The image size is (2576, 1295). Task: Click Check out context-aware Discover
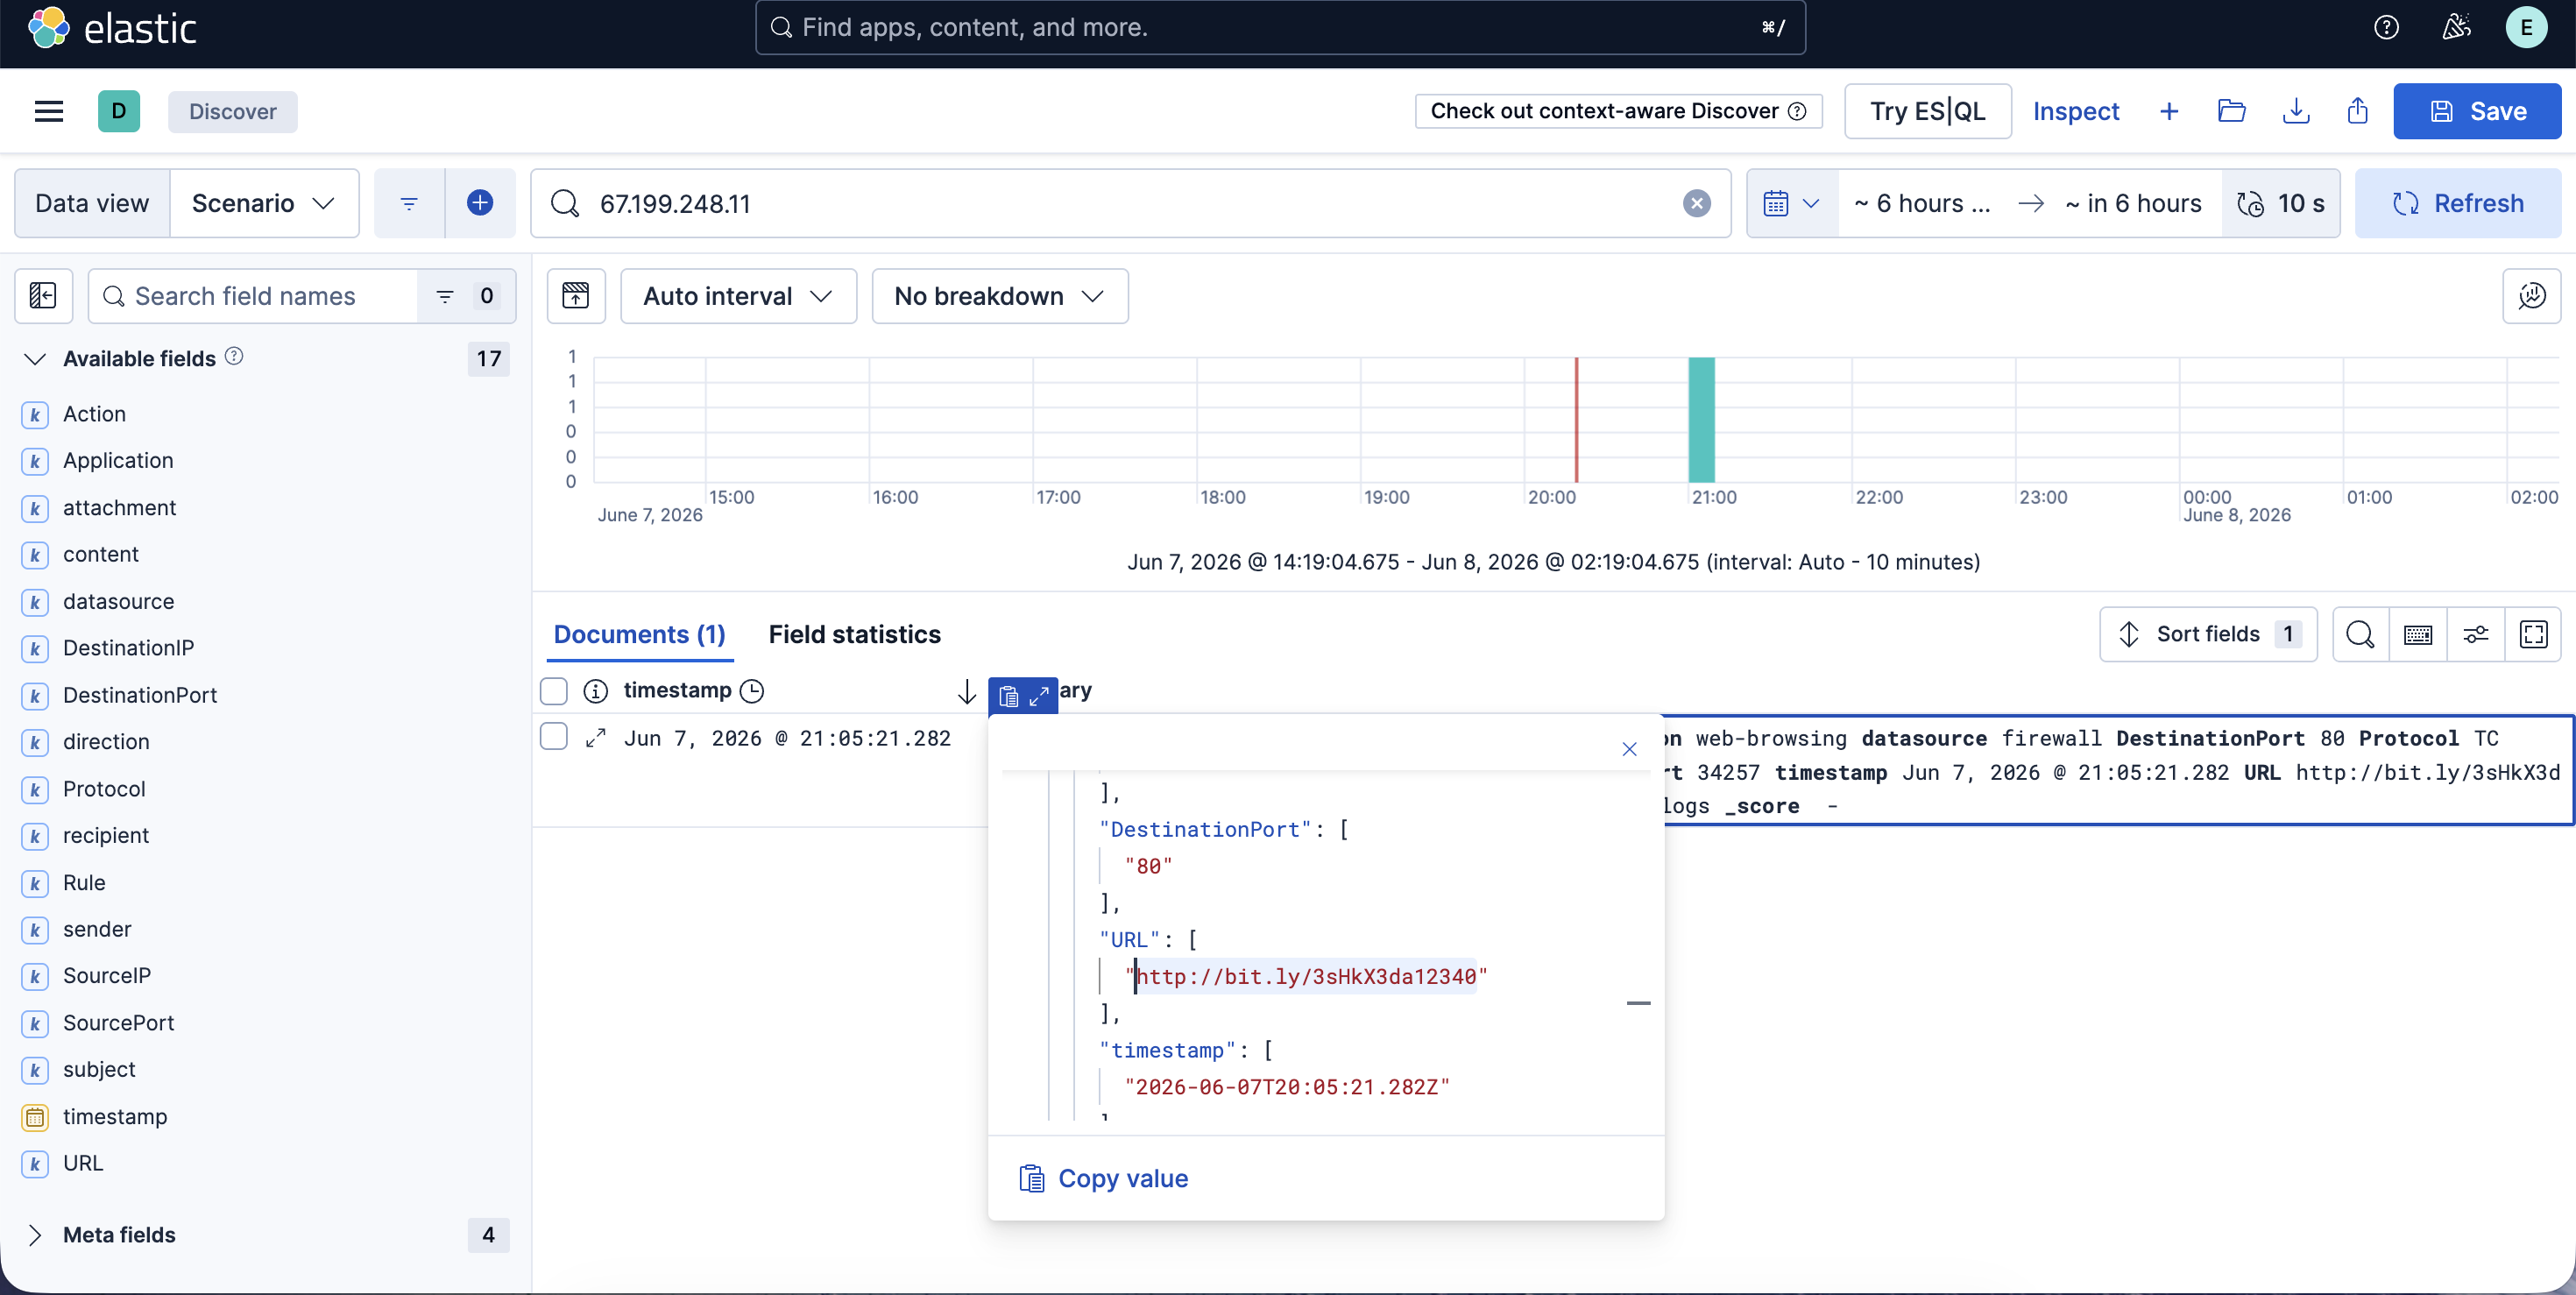1618,111
